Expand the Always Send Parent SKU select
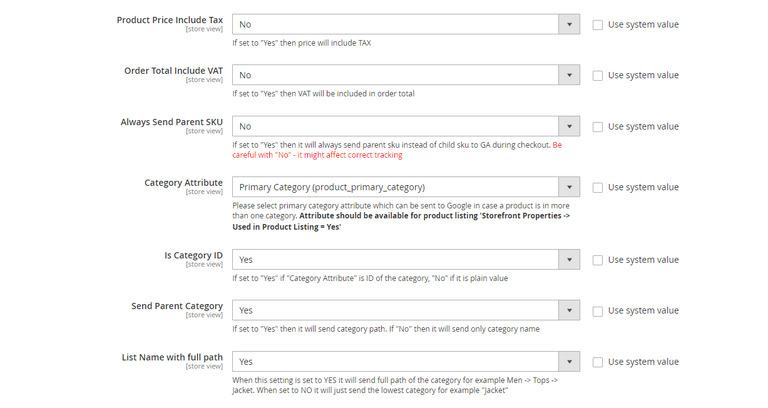 tap(405, 127)
